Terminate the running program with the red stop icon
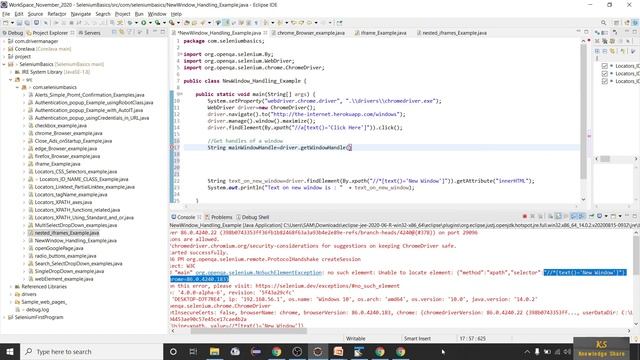This screenshot has width=640, height=360. 524,216
